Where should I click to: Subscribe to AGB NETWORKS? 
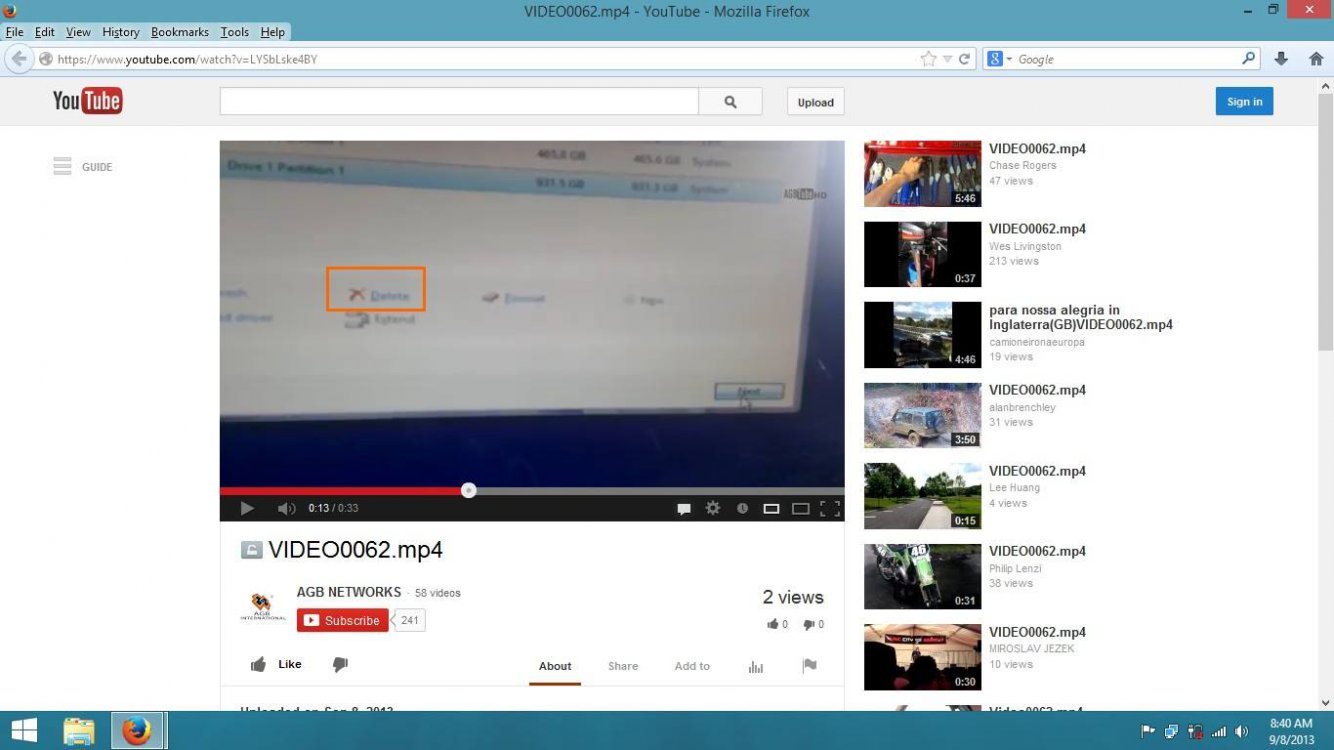point(343,620)
